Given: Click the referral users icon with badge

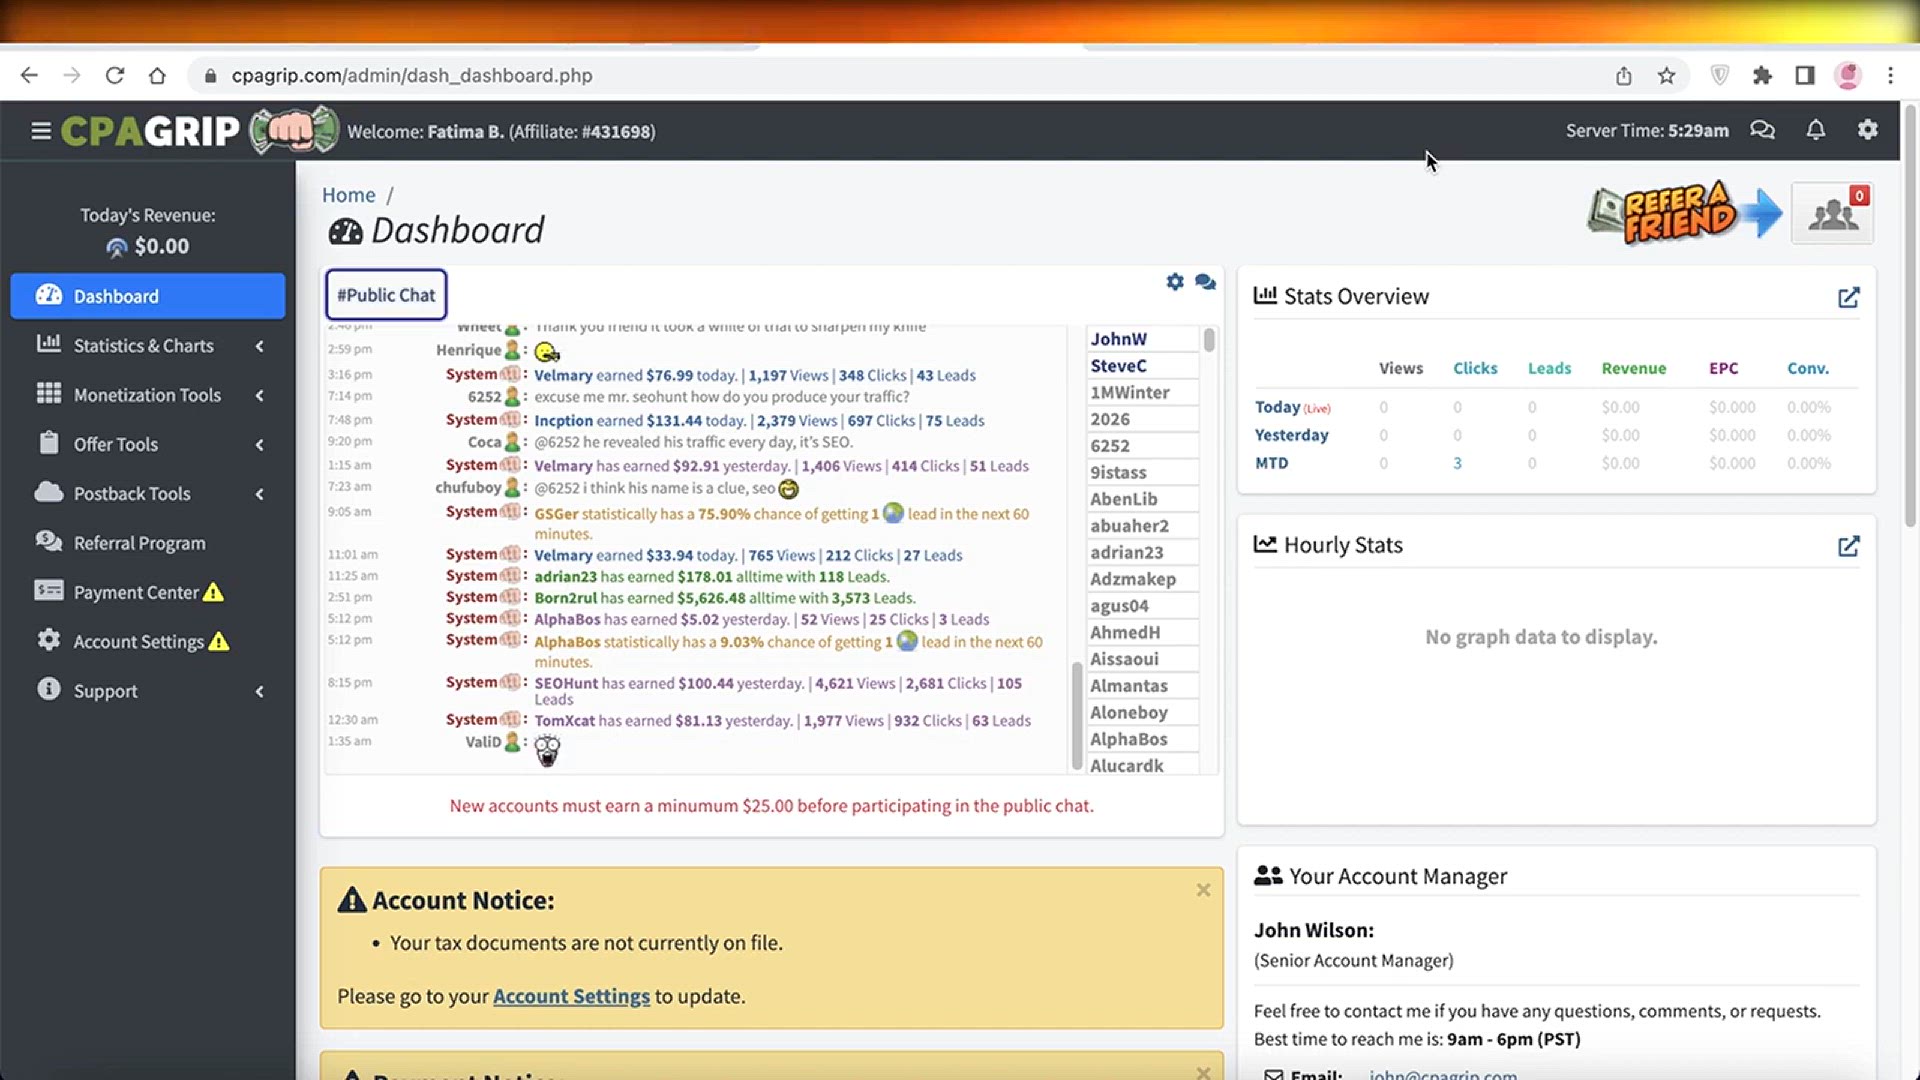Looking at the screenshot, I should [1833, 213].
